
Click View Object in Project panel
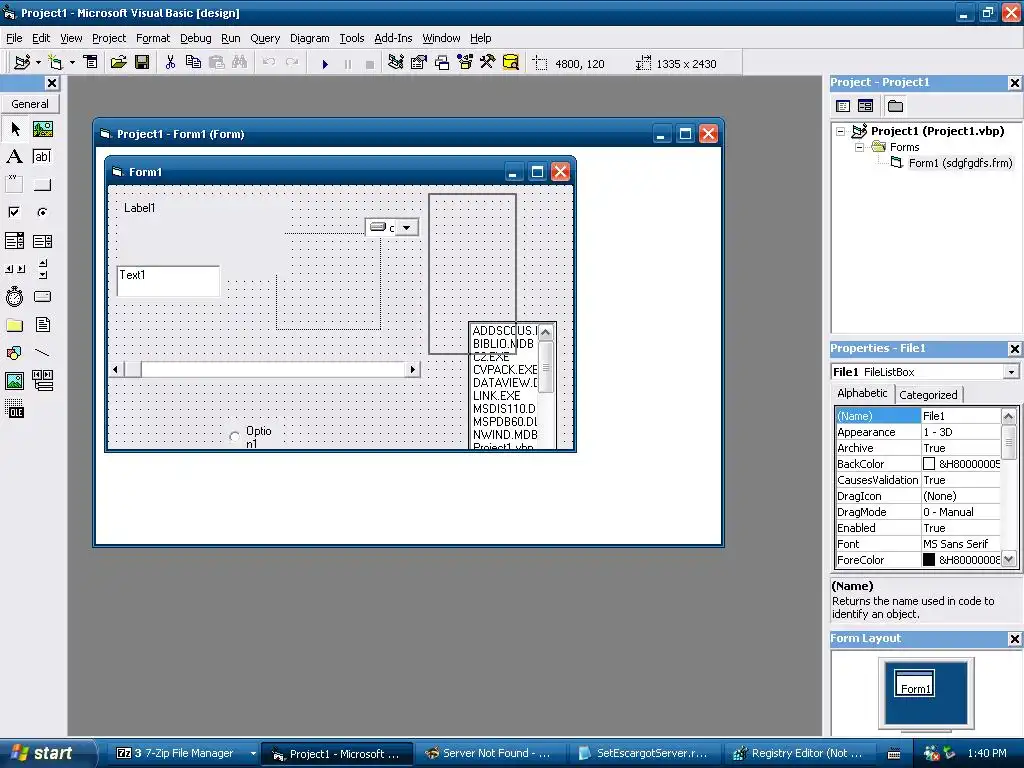pos(865,106)
